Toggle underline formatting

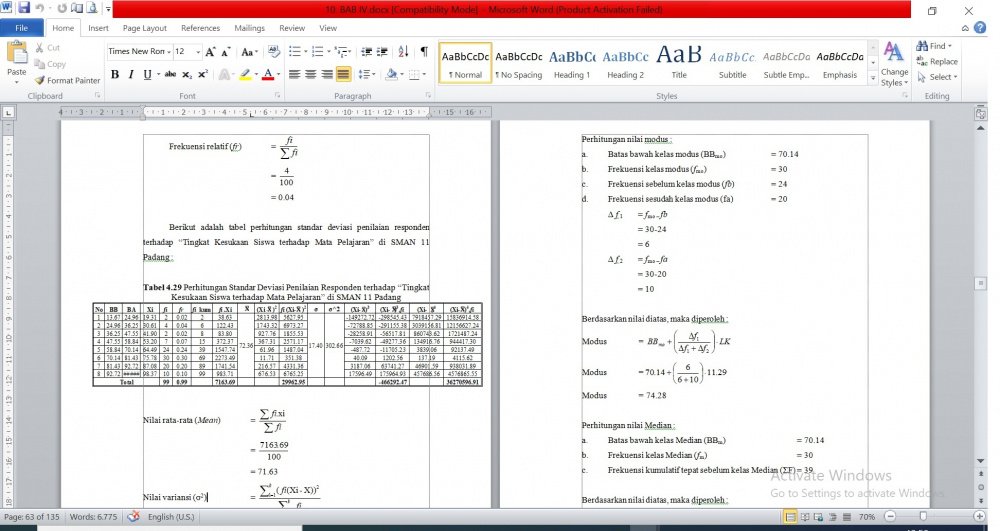tap(147, 75)
